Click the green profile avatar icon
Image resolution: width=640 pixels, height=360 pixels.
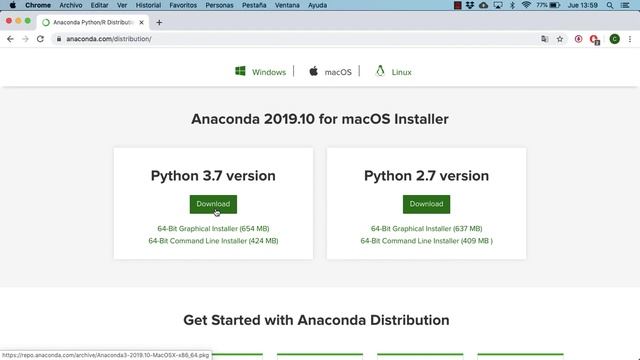(614, 39)
